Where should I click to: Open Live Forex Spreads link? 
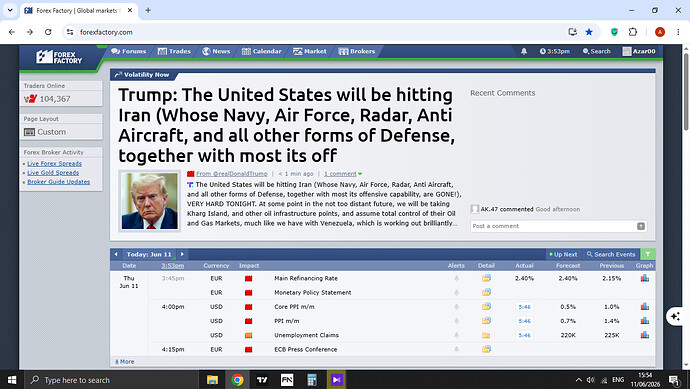click(x=55, y=163)
